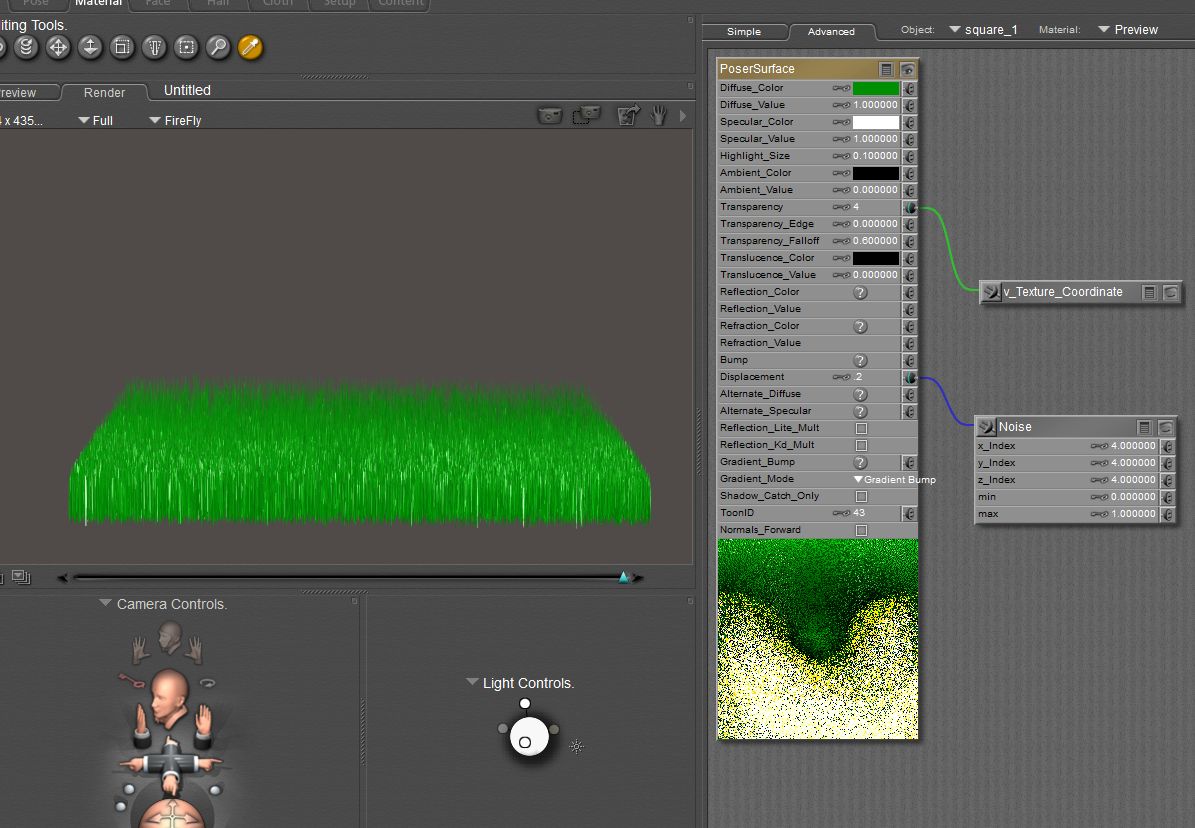Click the green Diffuse_Color swatch
Image resolution: width=1195 pixels, height=828 pixels.
point(875,88)
